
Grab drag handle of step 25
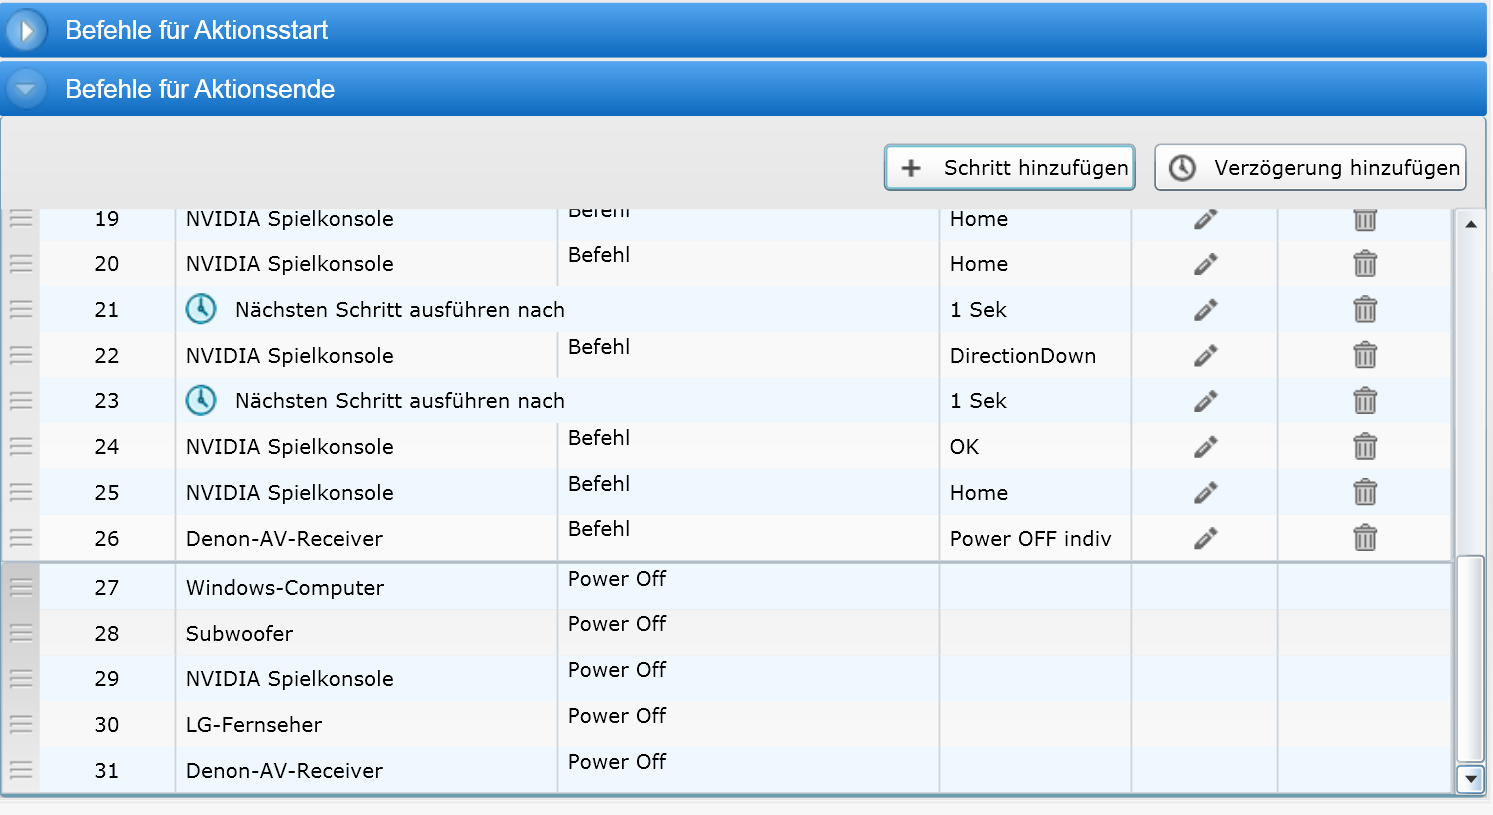21,492
